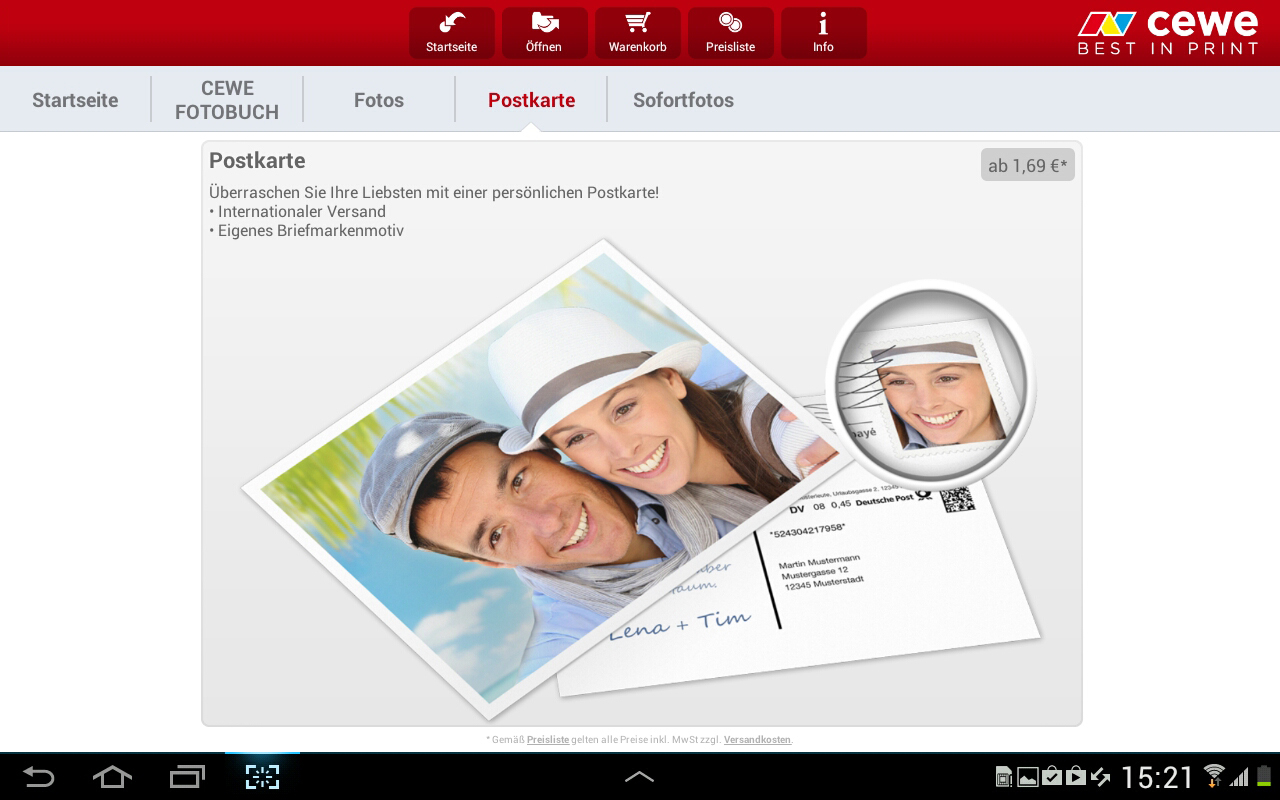Open the Info icon button
Screen dimensions: 1280x800
(x=823, y=33)
